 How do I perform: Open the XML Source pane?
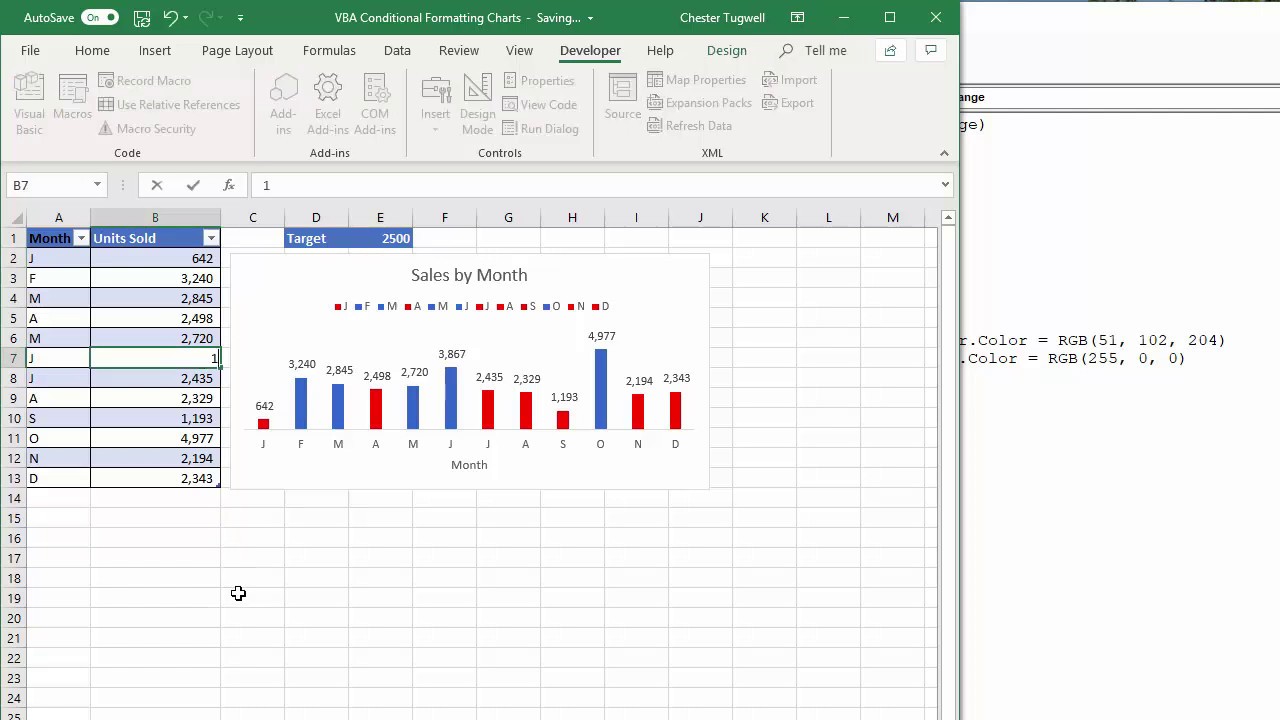click(622, 97)
